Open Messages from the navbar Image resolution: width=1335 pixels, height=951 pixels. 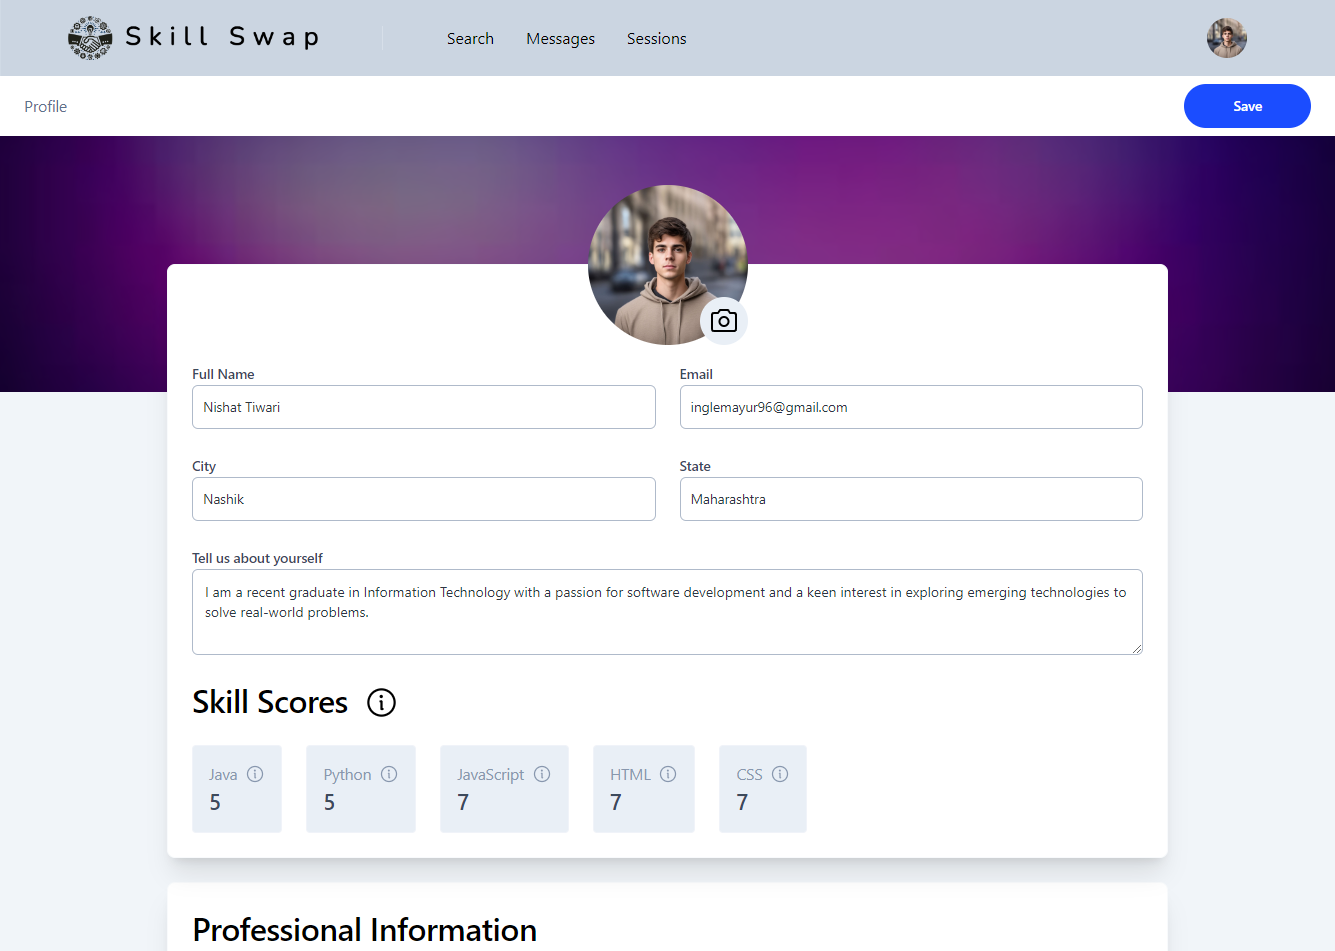click(560, 38)
